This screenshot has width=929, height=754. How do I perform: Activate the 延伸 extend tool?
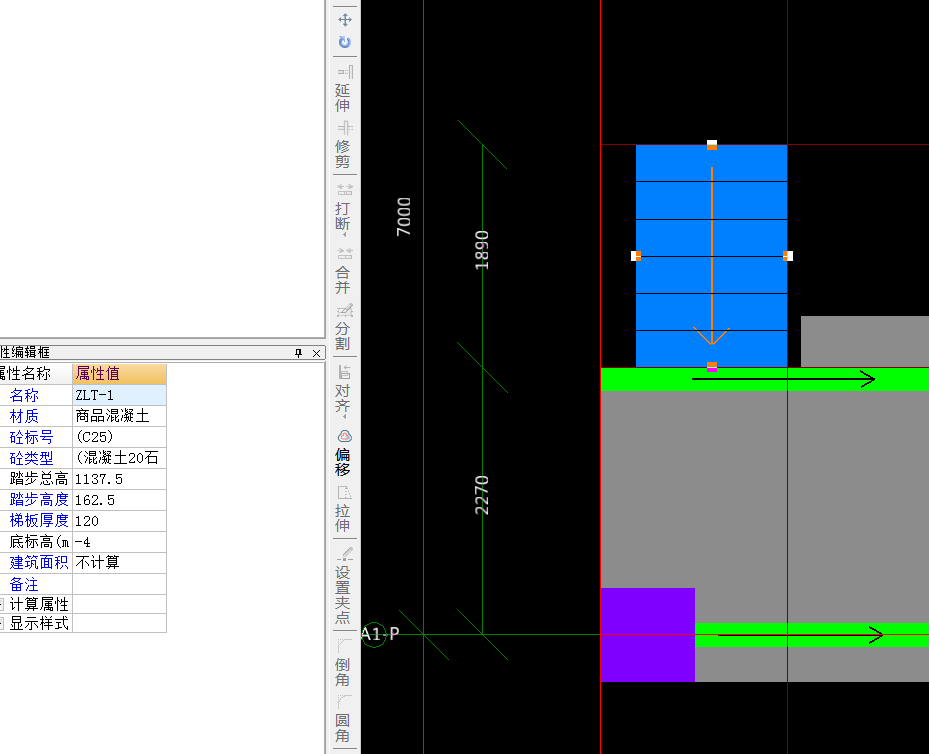[x=344, y=89]
